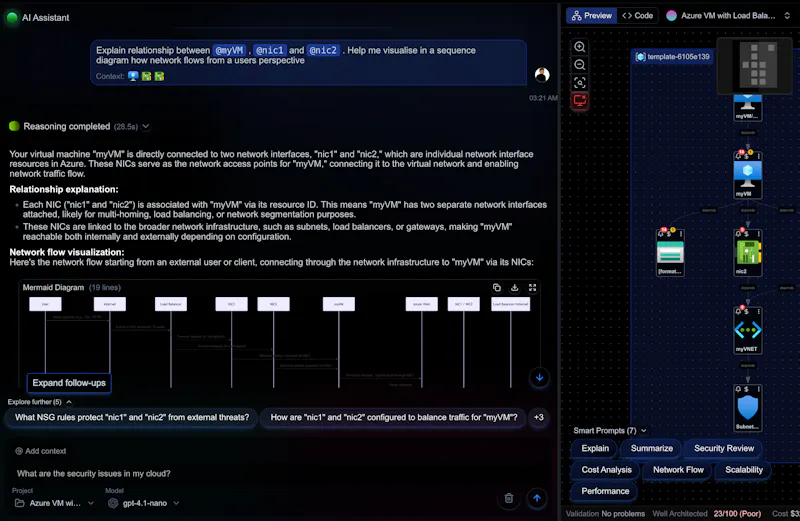Viewport: 800px width, 521px height.
Task: Click the bell alert icon on myVM node
Action: 738,156
